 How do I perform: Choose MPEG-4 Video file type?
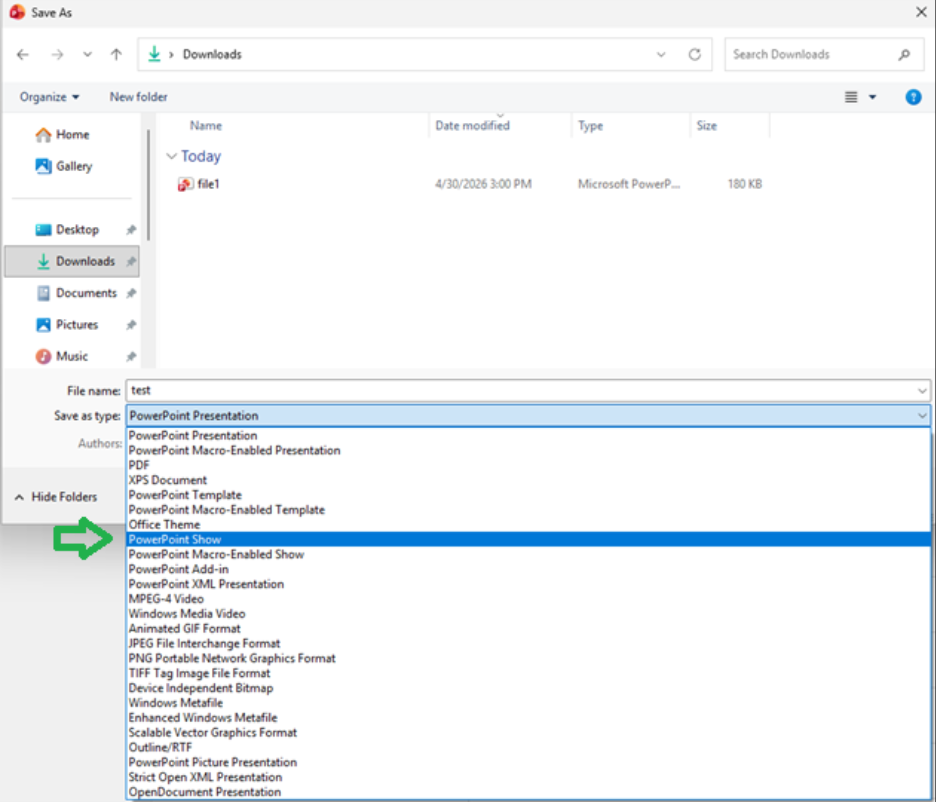pyautogui.click(x=528, y=599)
